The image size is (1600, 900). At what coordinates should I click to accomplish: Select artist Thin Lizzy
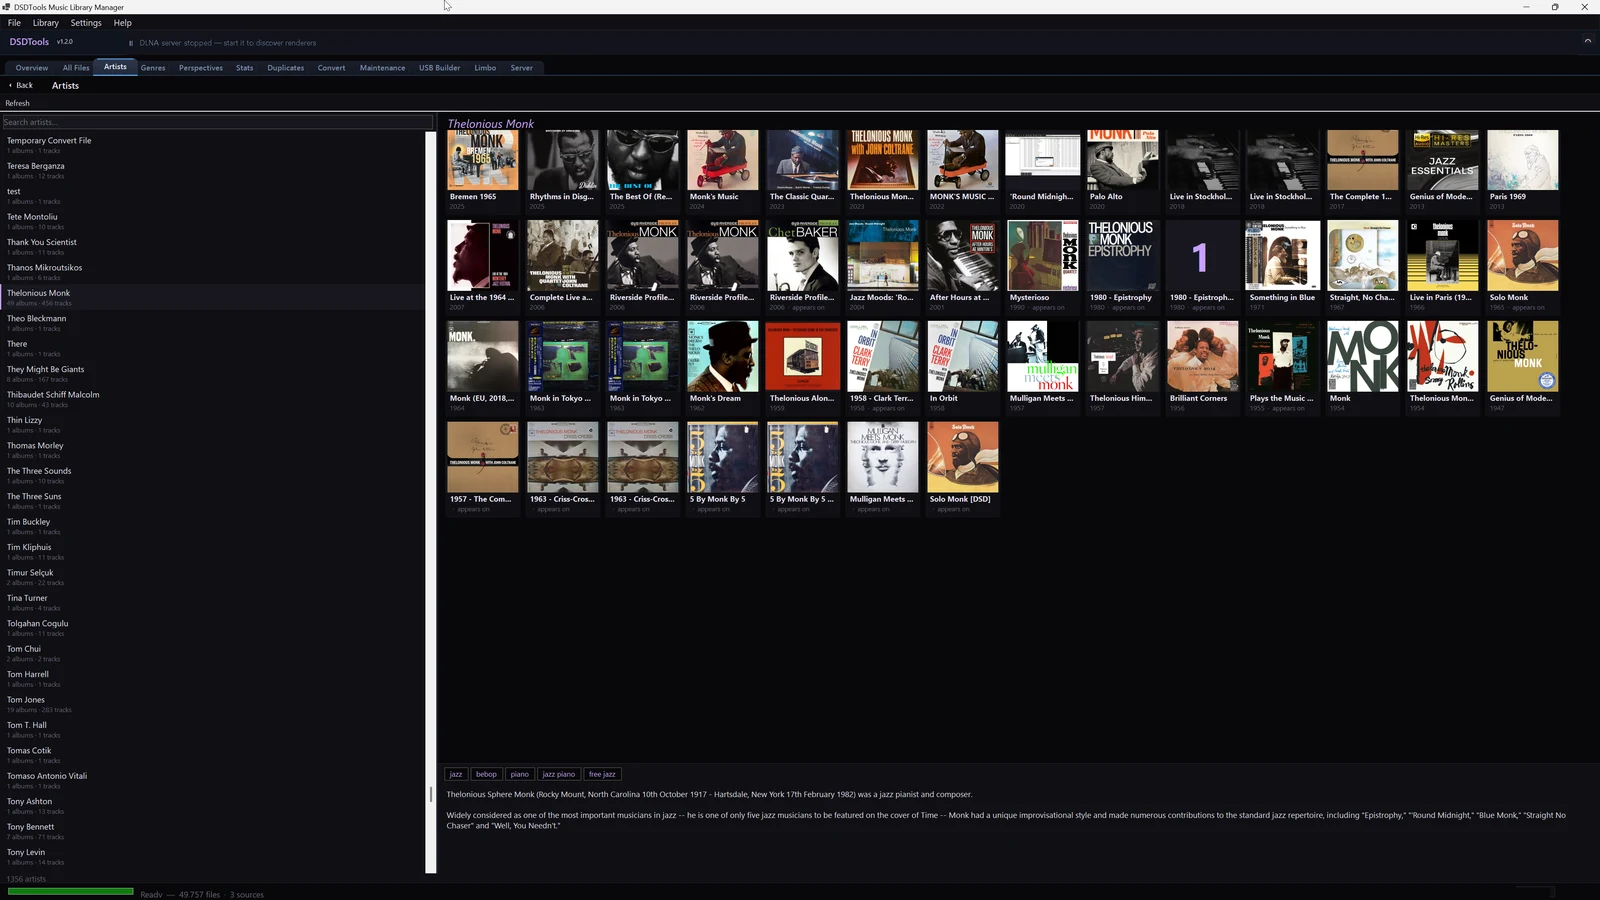(x=213, y=424)
